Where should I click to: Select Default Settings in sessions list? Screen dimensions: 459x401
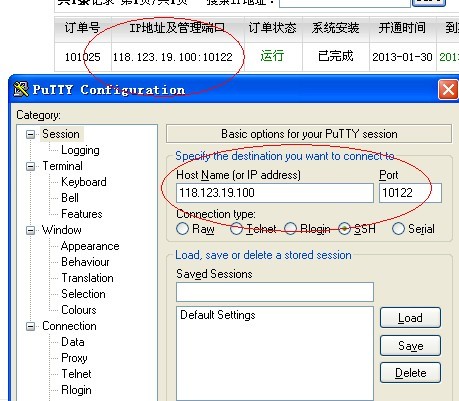tap(218, 315)
